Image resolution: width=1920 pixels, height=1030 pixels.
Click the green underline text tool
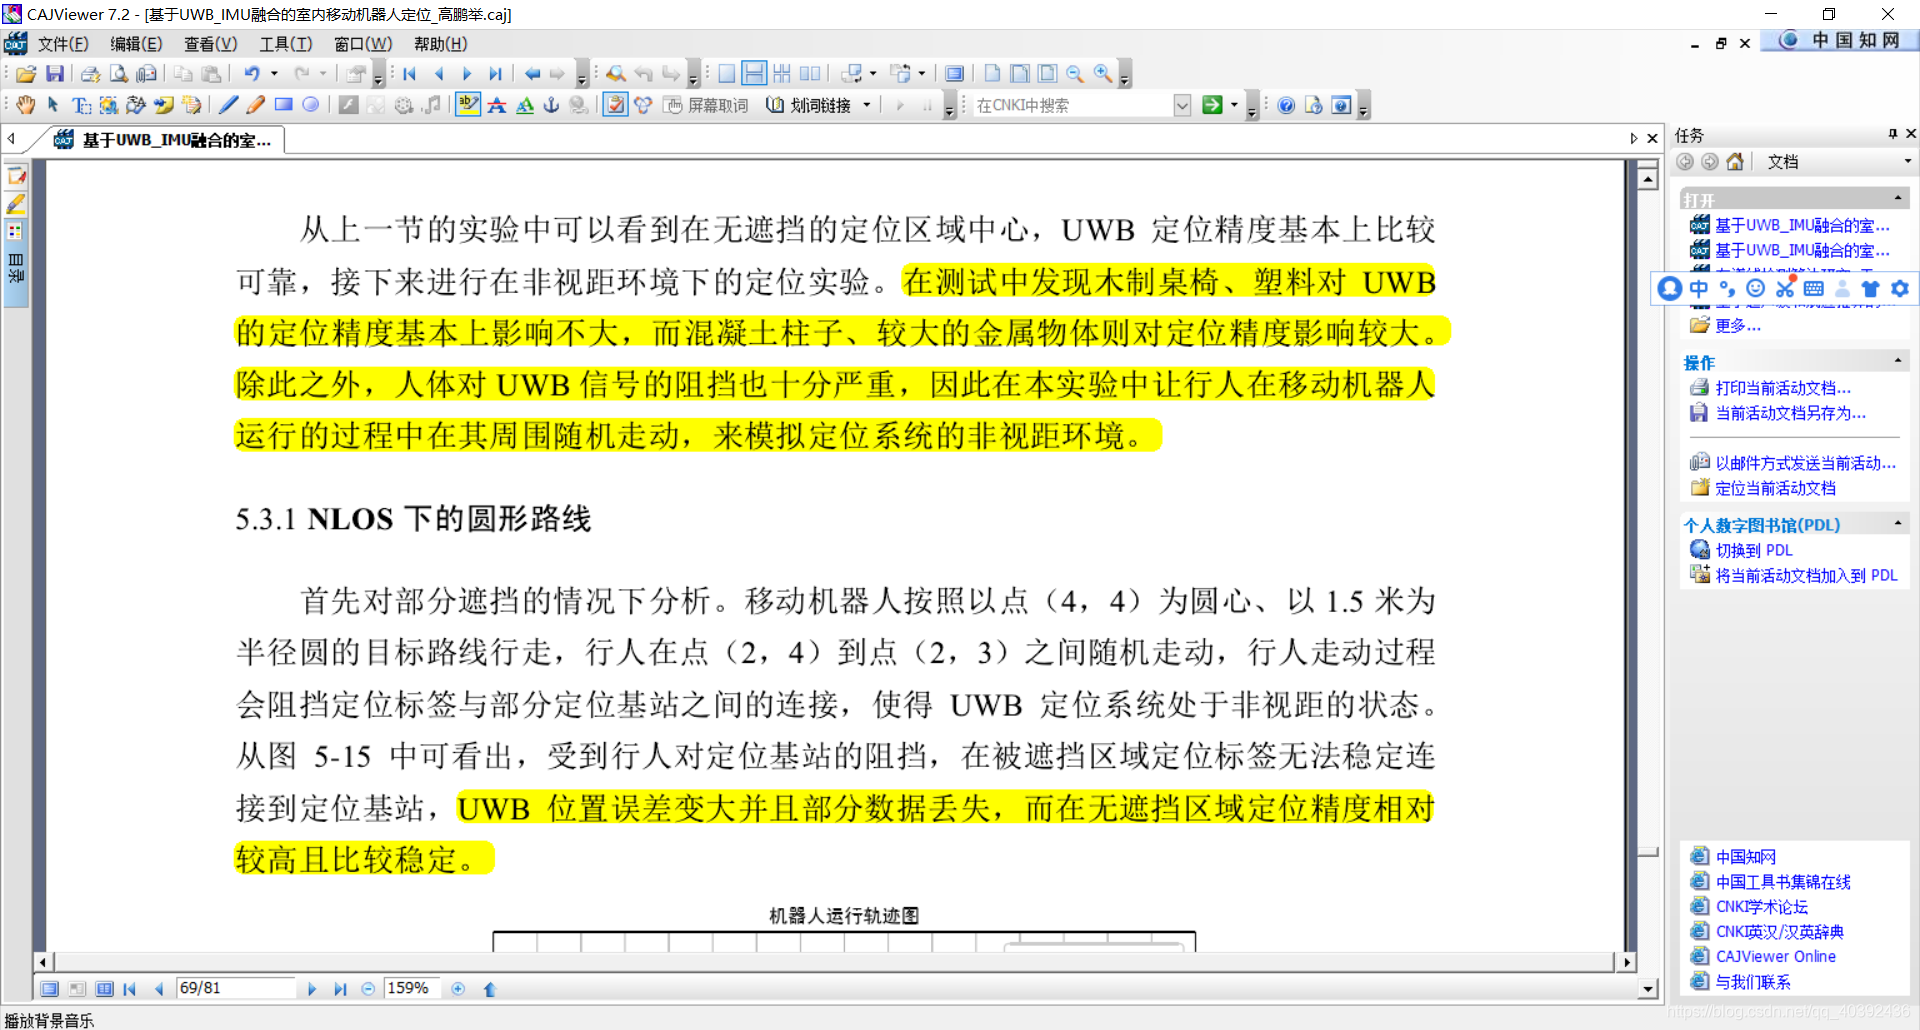[x=525, y=105]
